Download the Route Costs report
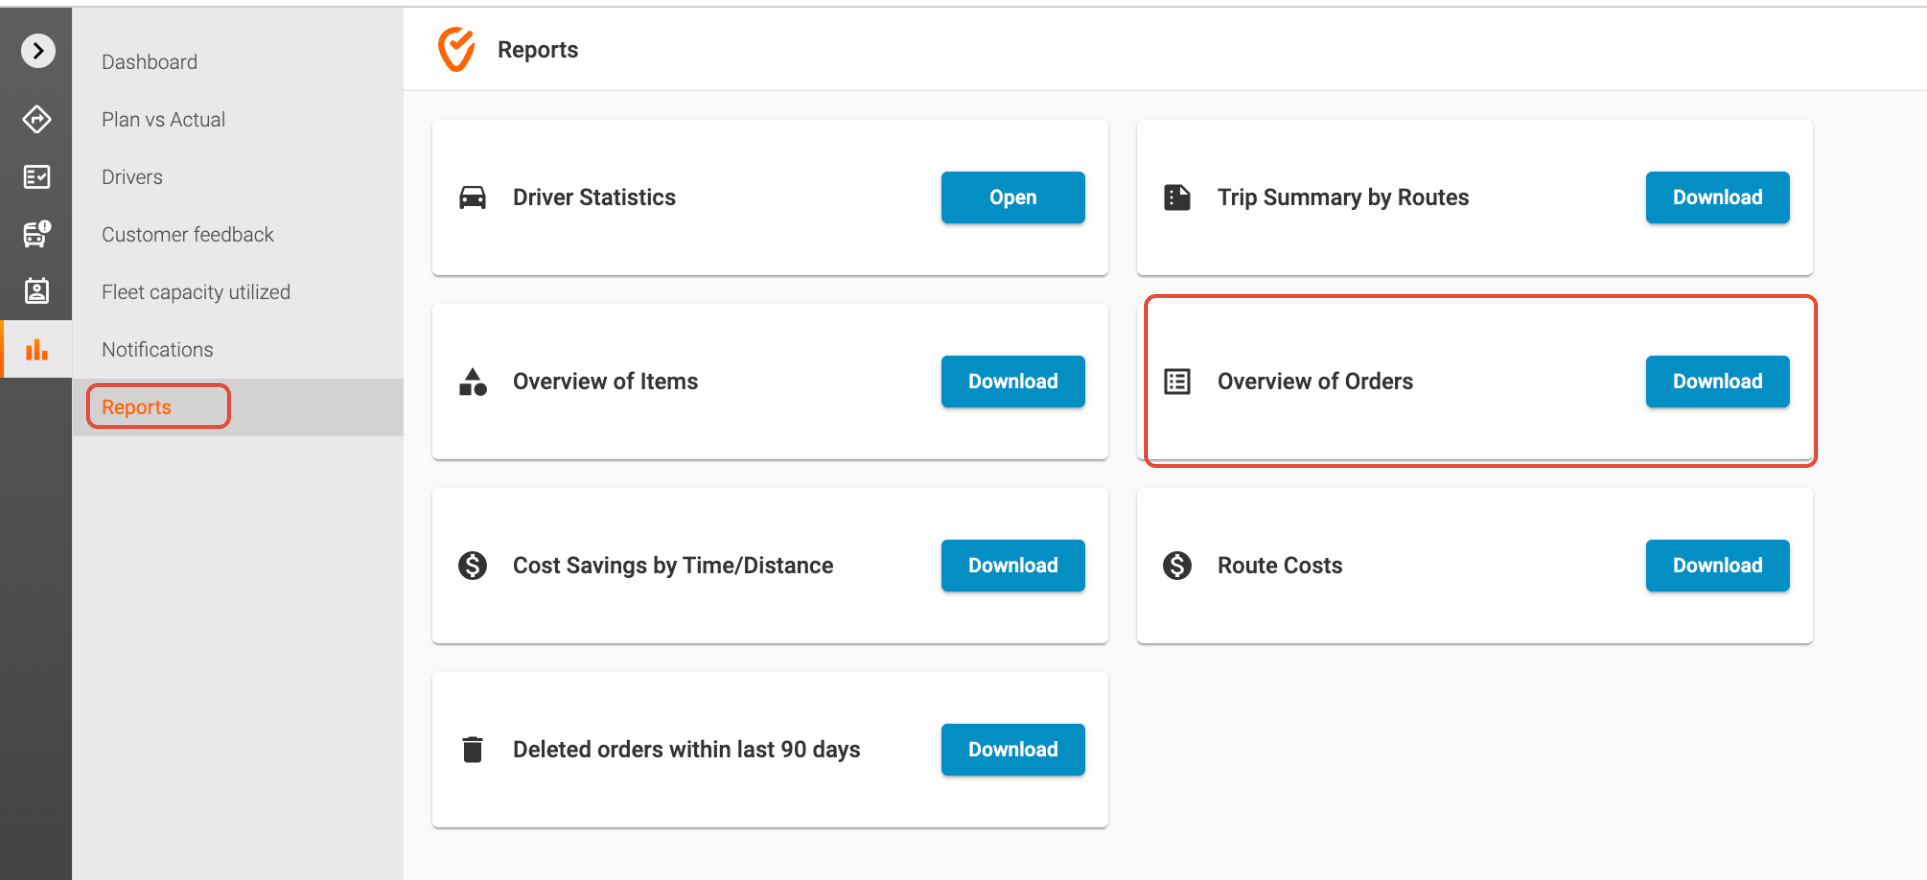This screenshot has height=880, width=1927. pos(1716,566)
